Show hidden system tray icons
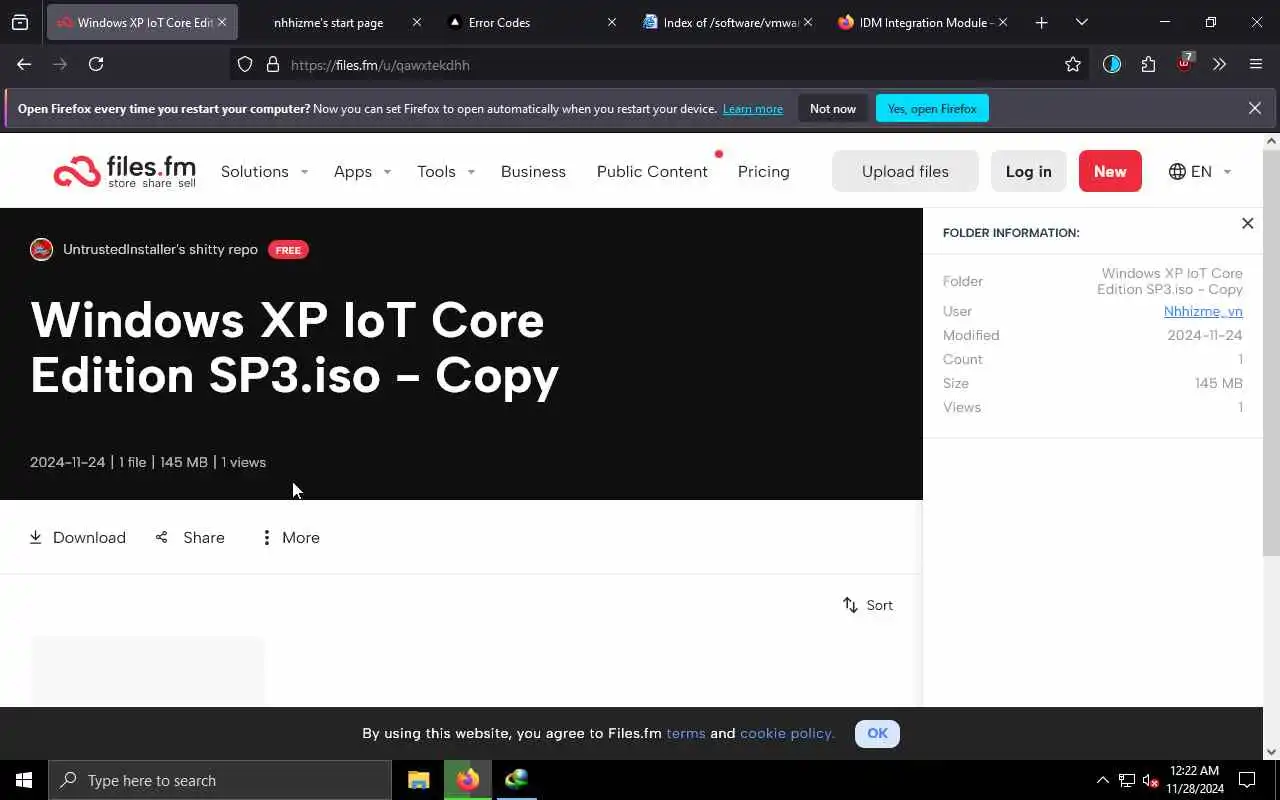 pos(1102,780)
